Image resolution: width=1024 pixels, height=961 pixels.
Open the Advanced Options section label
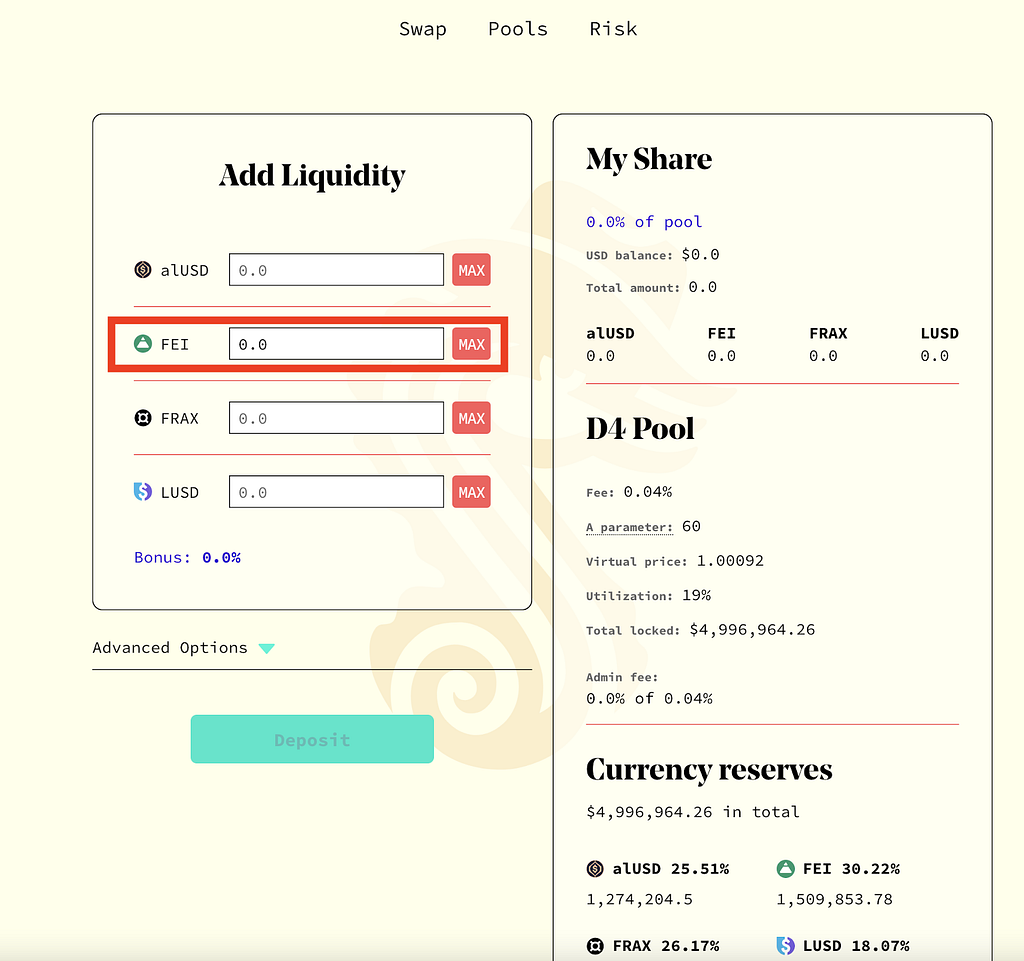point(170,648)
